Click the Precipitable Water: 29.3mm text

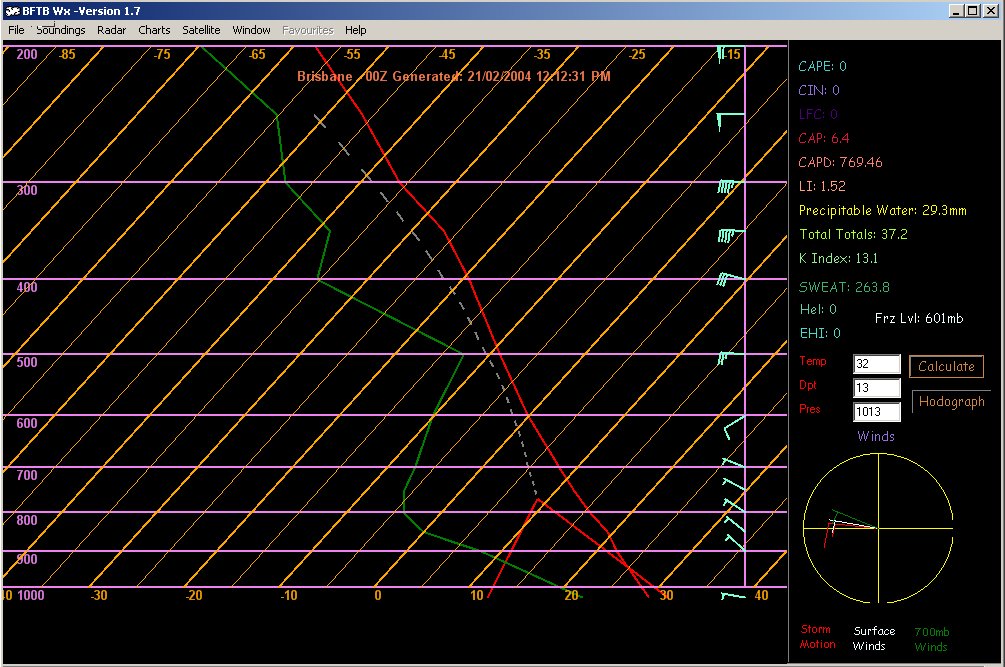[x=883, y=210]
